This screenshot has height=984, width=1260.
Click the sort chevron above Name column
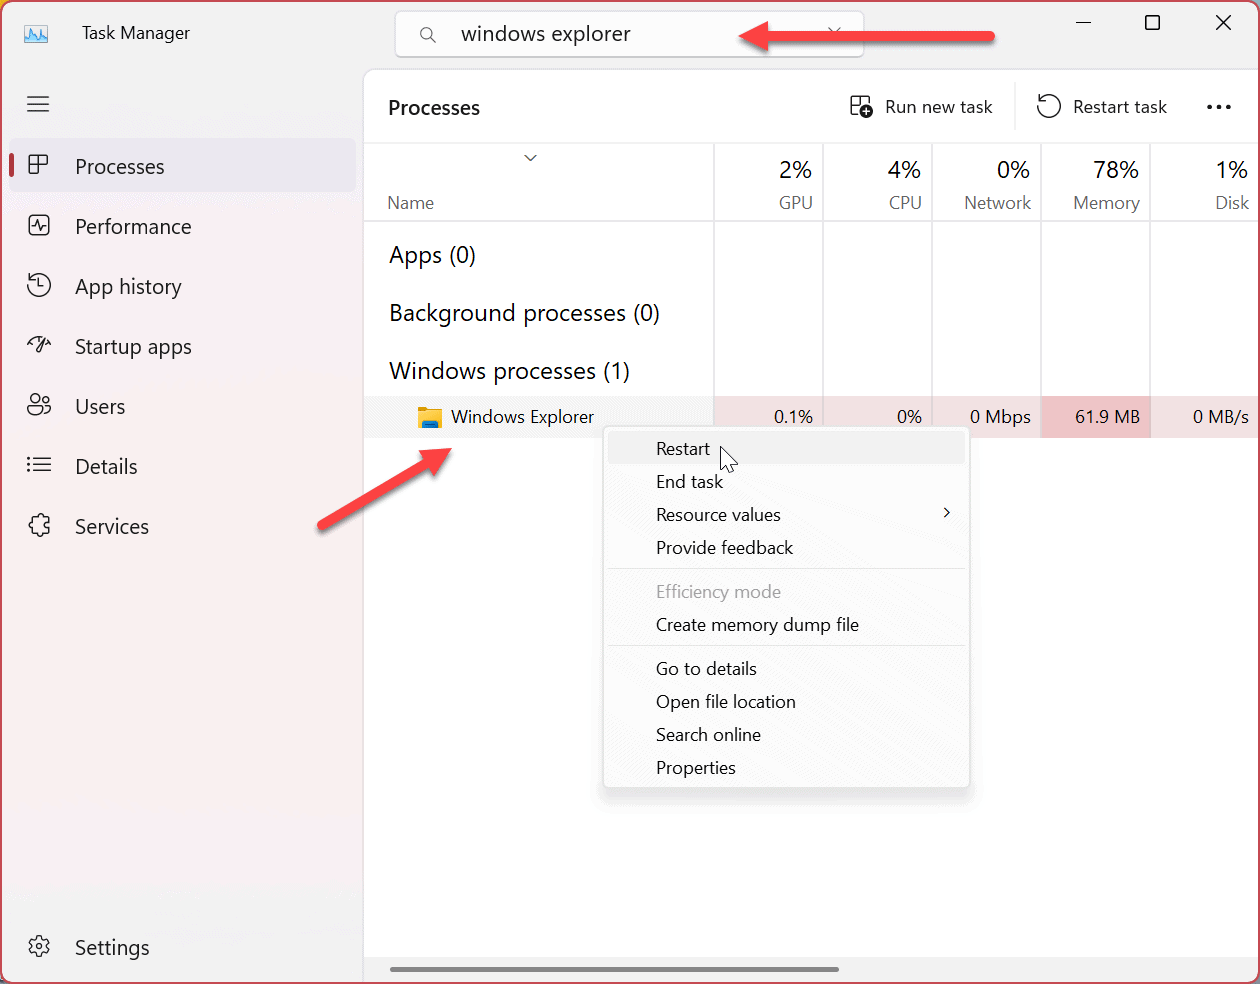point(530,158)
